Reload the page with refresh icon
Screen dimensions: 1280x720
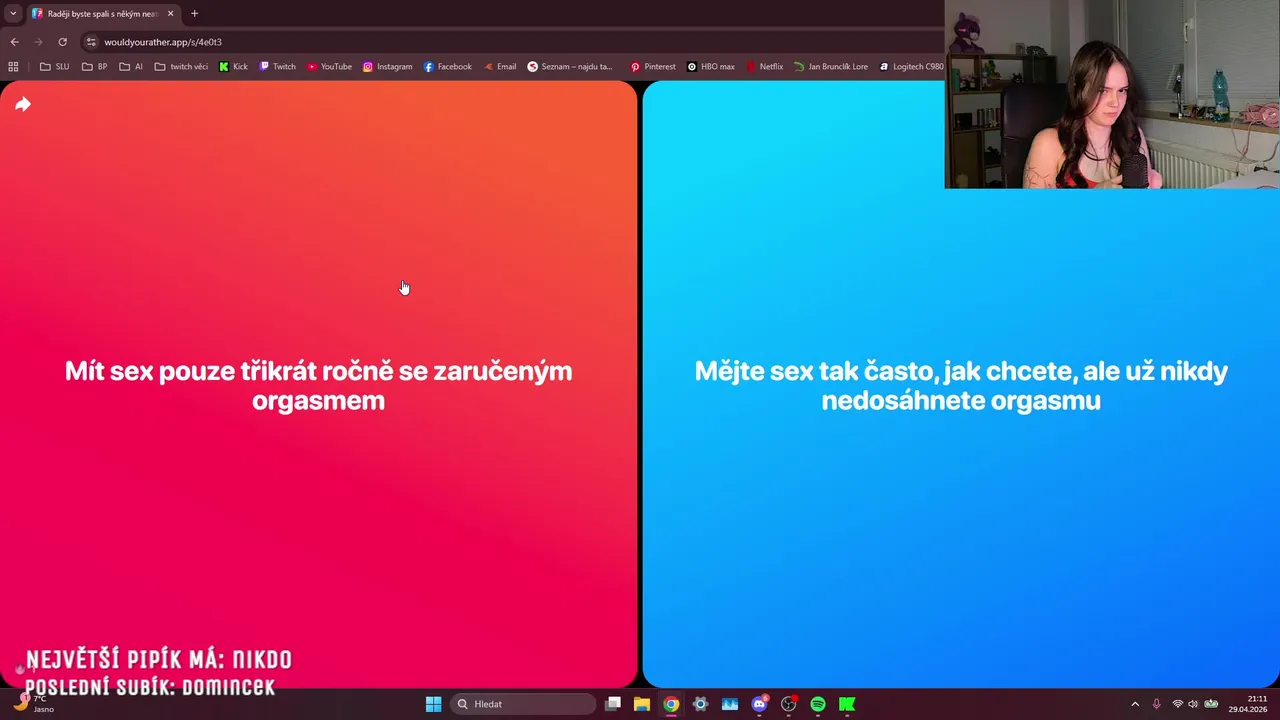[x=62, y=42]
